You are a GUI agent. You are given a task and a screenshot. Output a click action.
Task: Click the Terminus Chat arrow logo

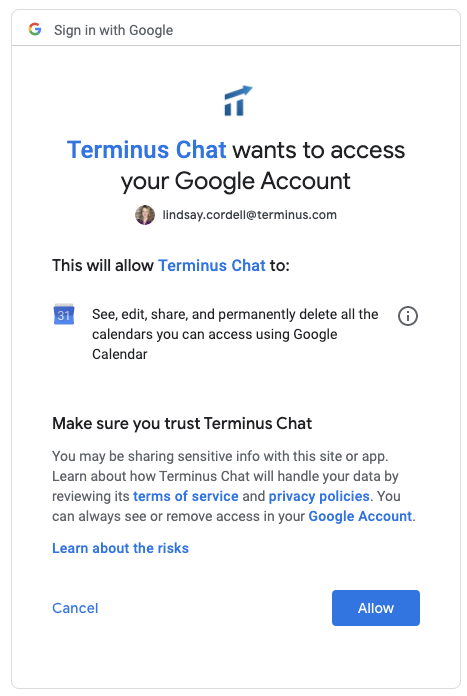point(238,101)
